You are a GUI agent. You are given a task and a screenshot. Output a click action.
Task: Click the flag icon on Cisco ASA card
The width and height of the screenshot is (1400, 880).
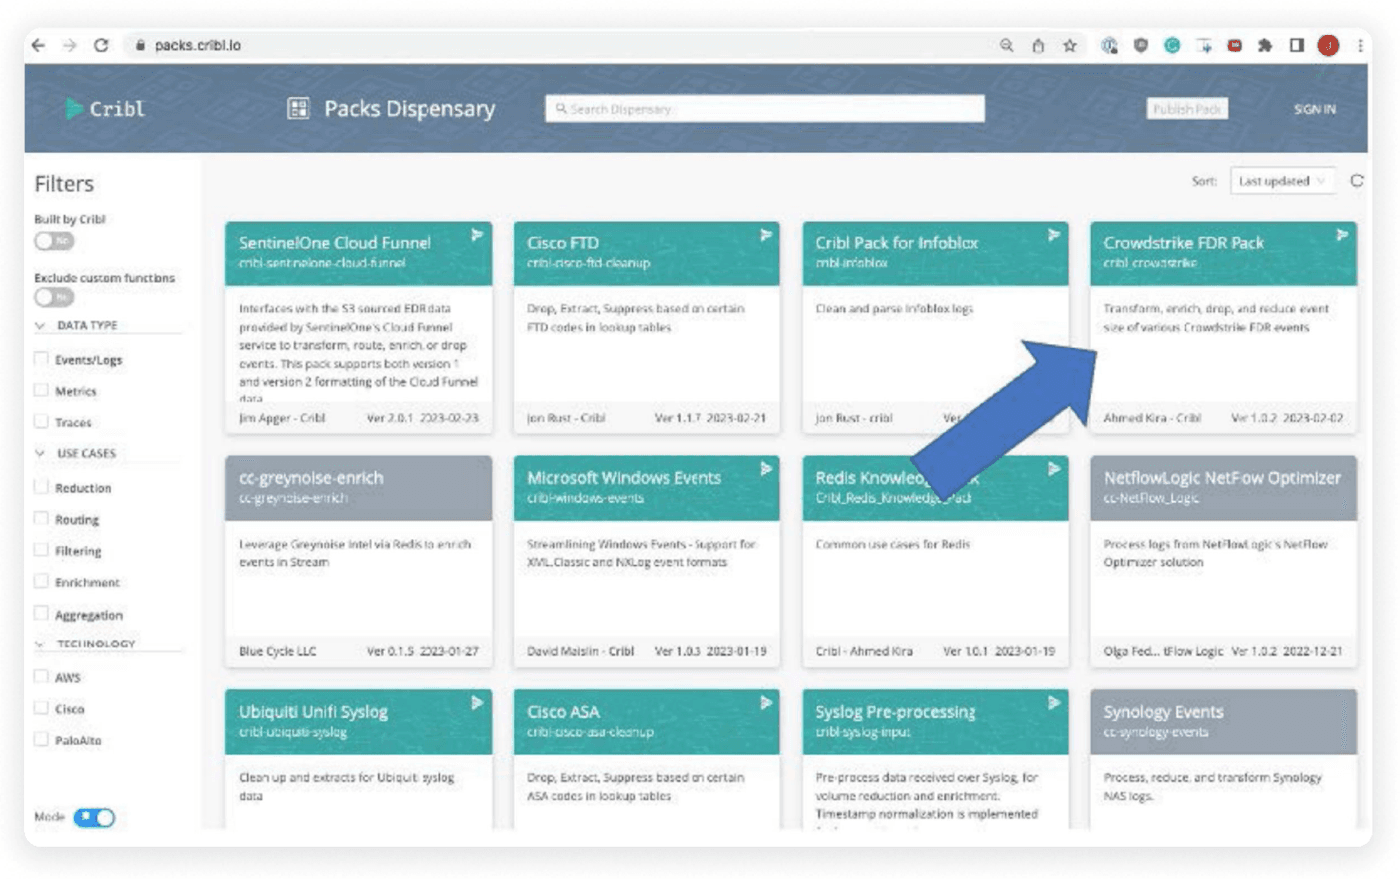[x=765, y=703]
